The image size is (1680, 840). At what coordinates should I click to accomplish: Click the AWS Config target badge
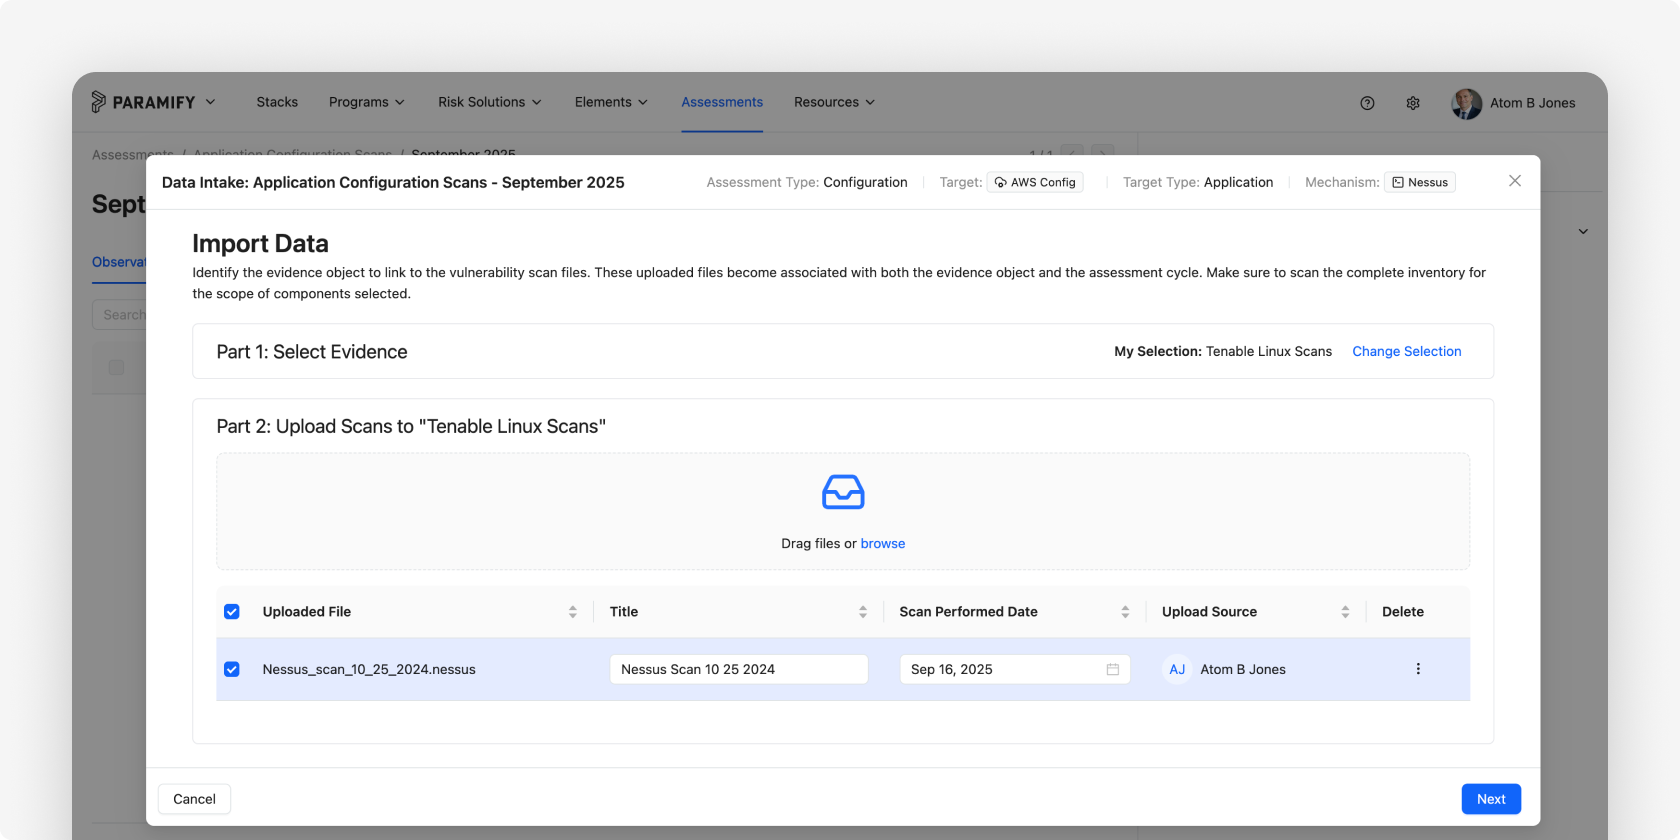click(x=1035, y=182)
